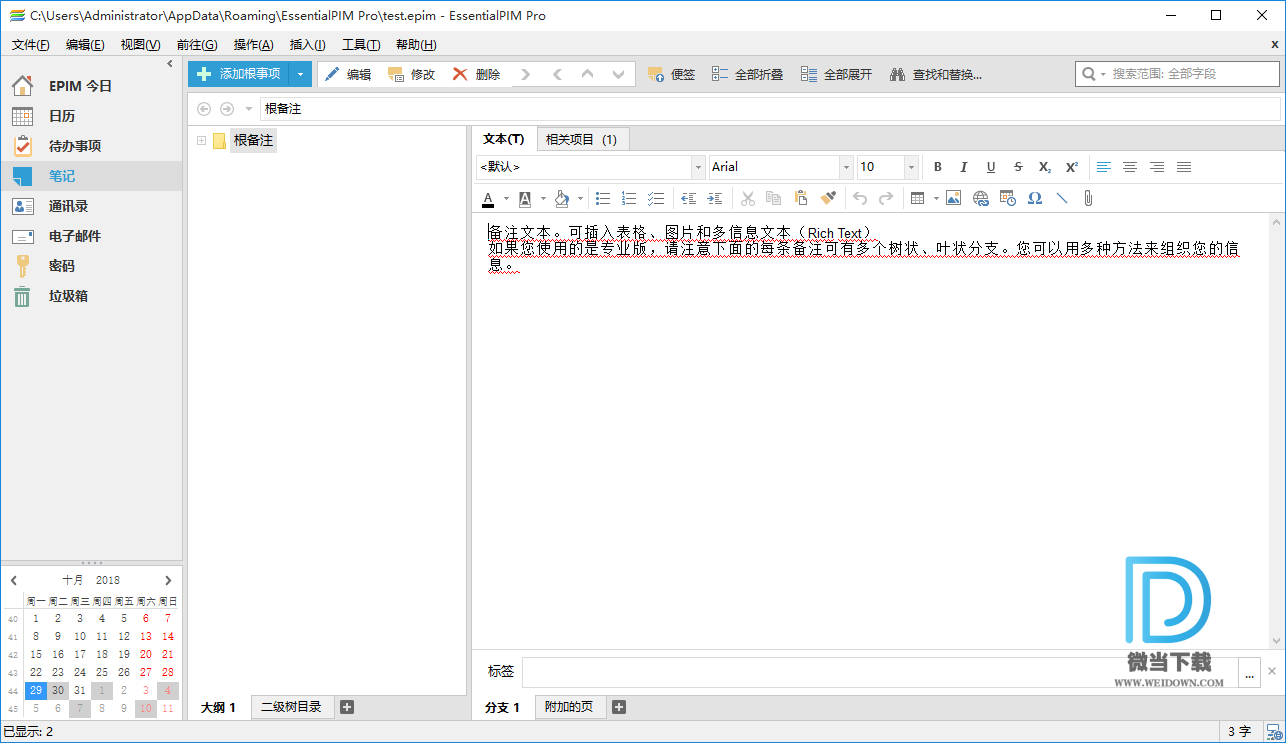Open the add root item dropdown arrow
The image size is (1286, 743).
[301, 74]
